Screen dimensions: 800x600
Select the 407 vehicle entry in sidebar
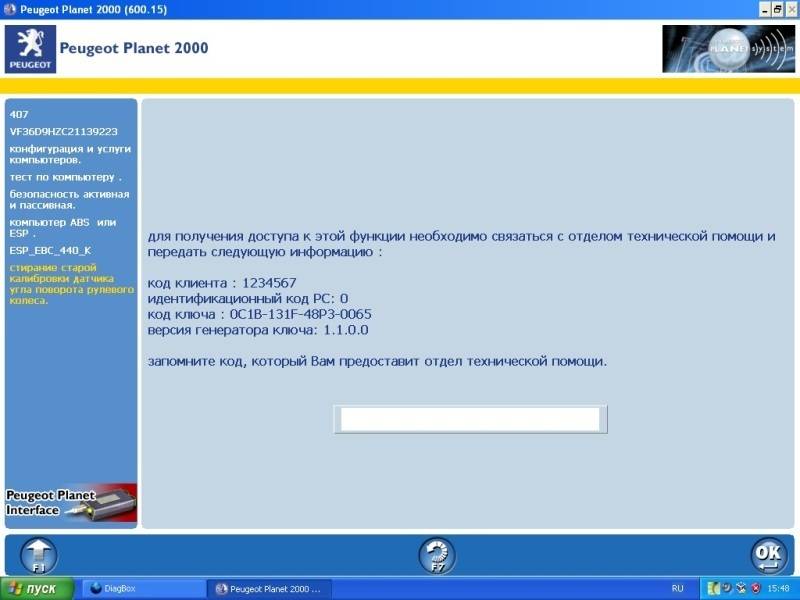point(19,114)
